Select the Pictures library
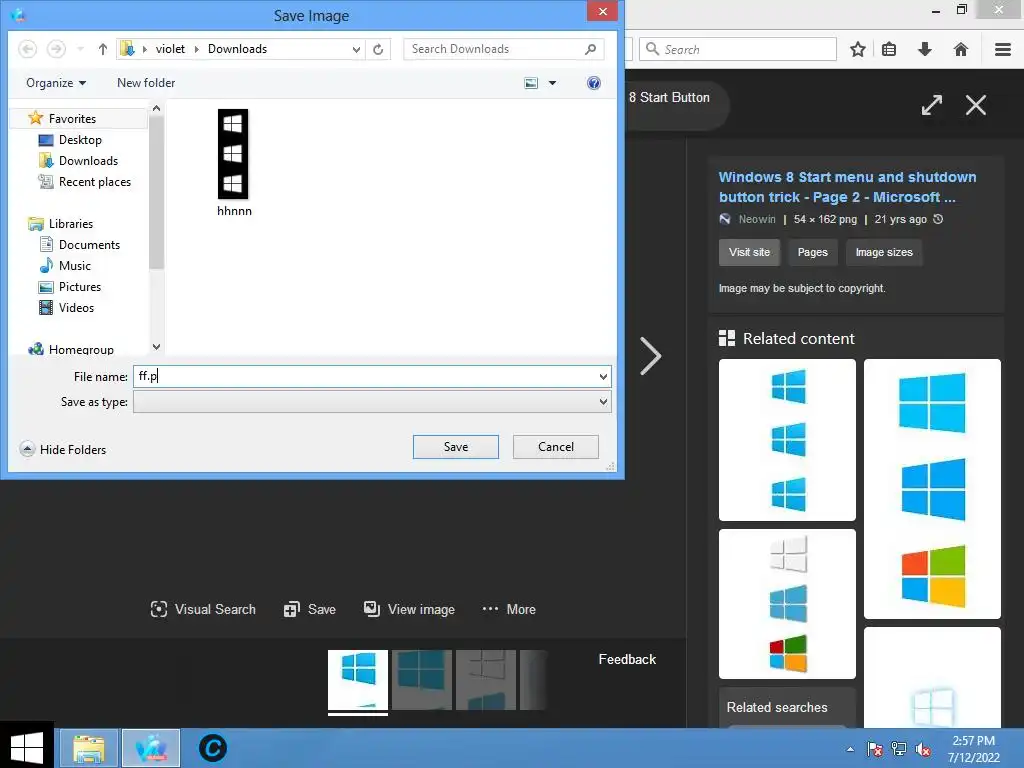Screen dimensions: 1024x768 pos(80,286)
